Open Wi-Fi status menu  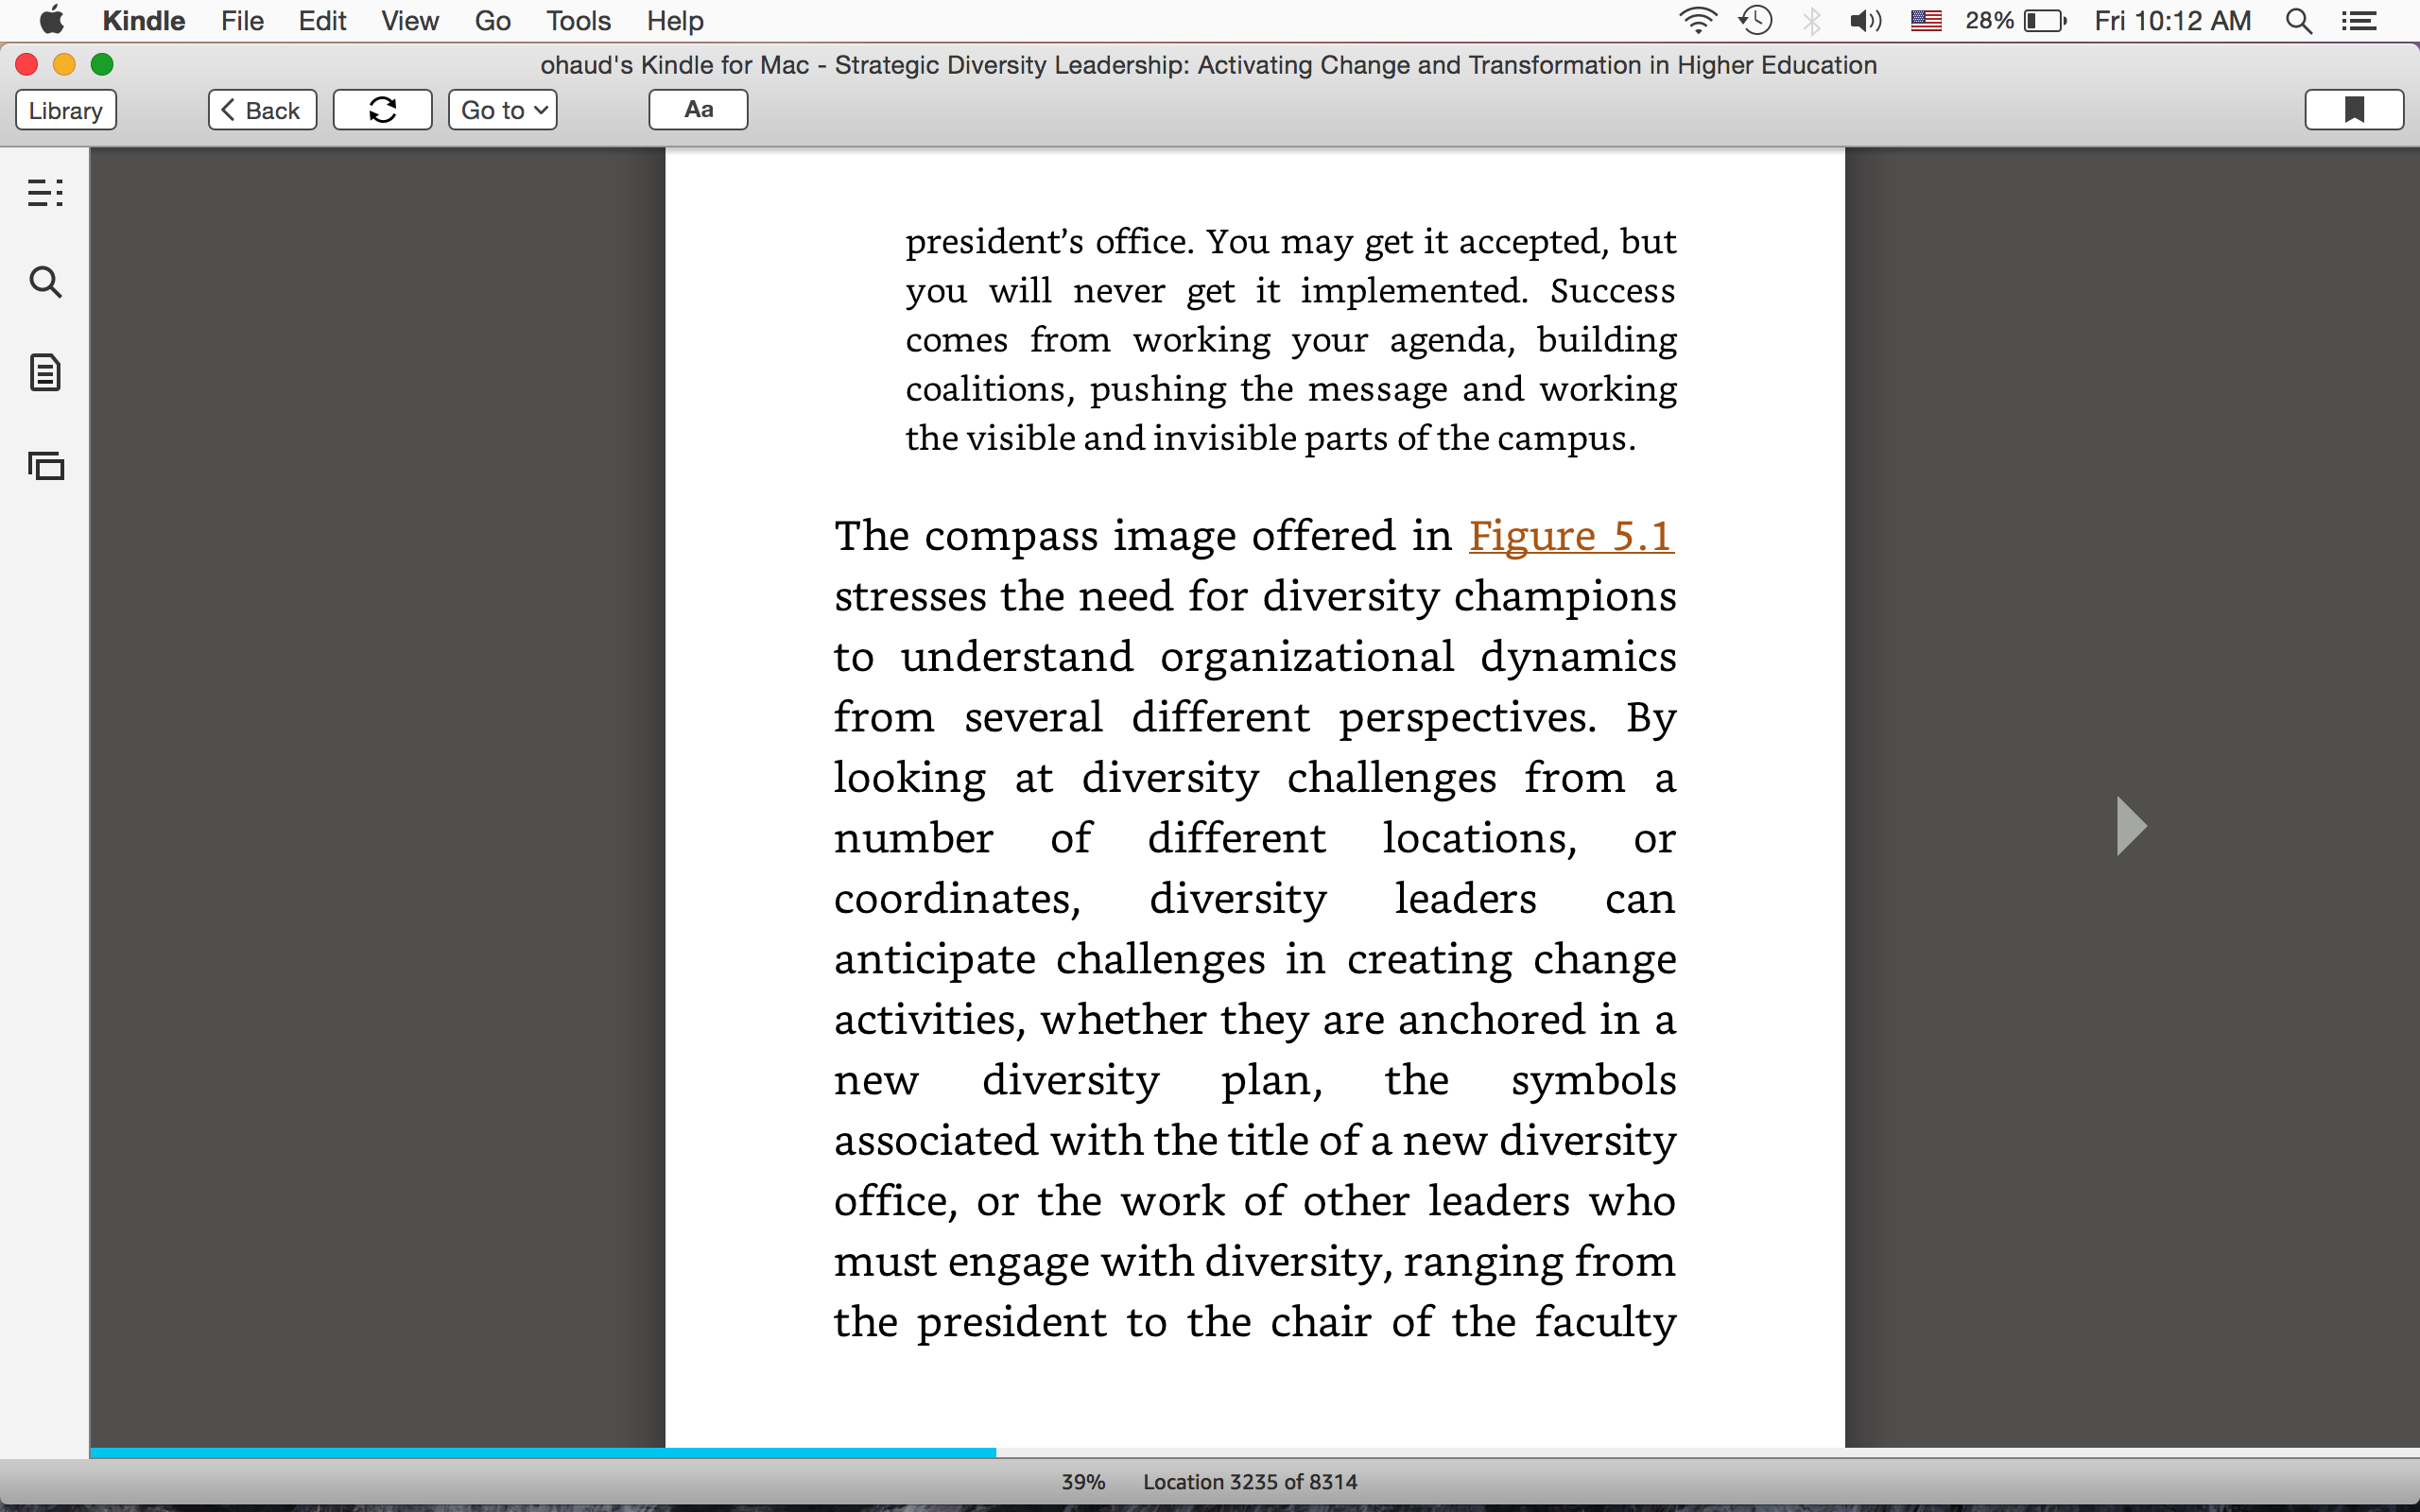1697,20
